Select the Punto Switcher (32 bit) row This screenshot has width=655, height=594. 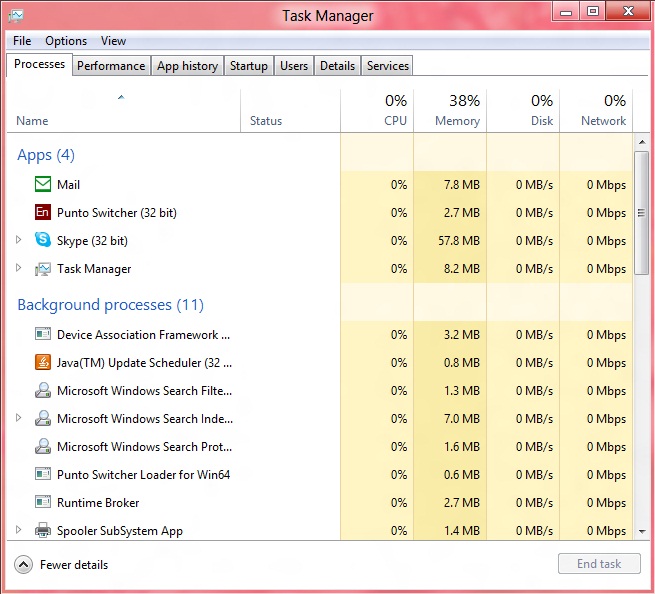click(x=320, y=213)
